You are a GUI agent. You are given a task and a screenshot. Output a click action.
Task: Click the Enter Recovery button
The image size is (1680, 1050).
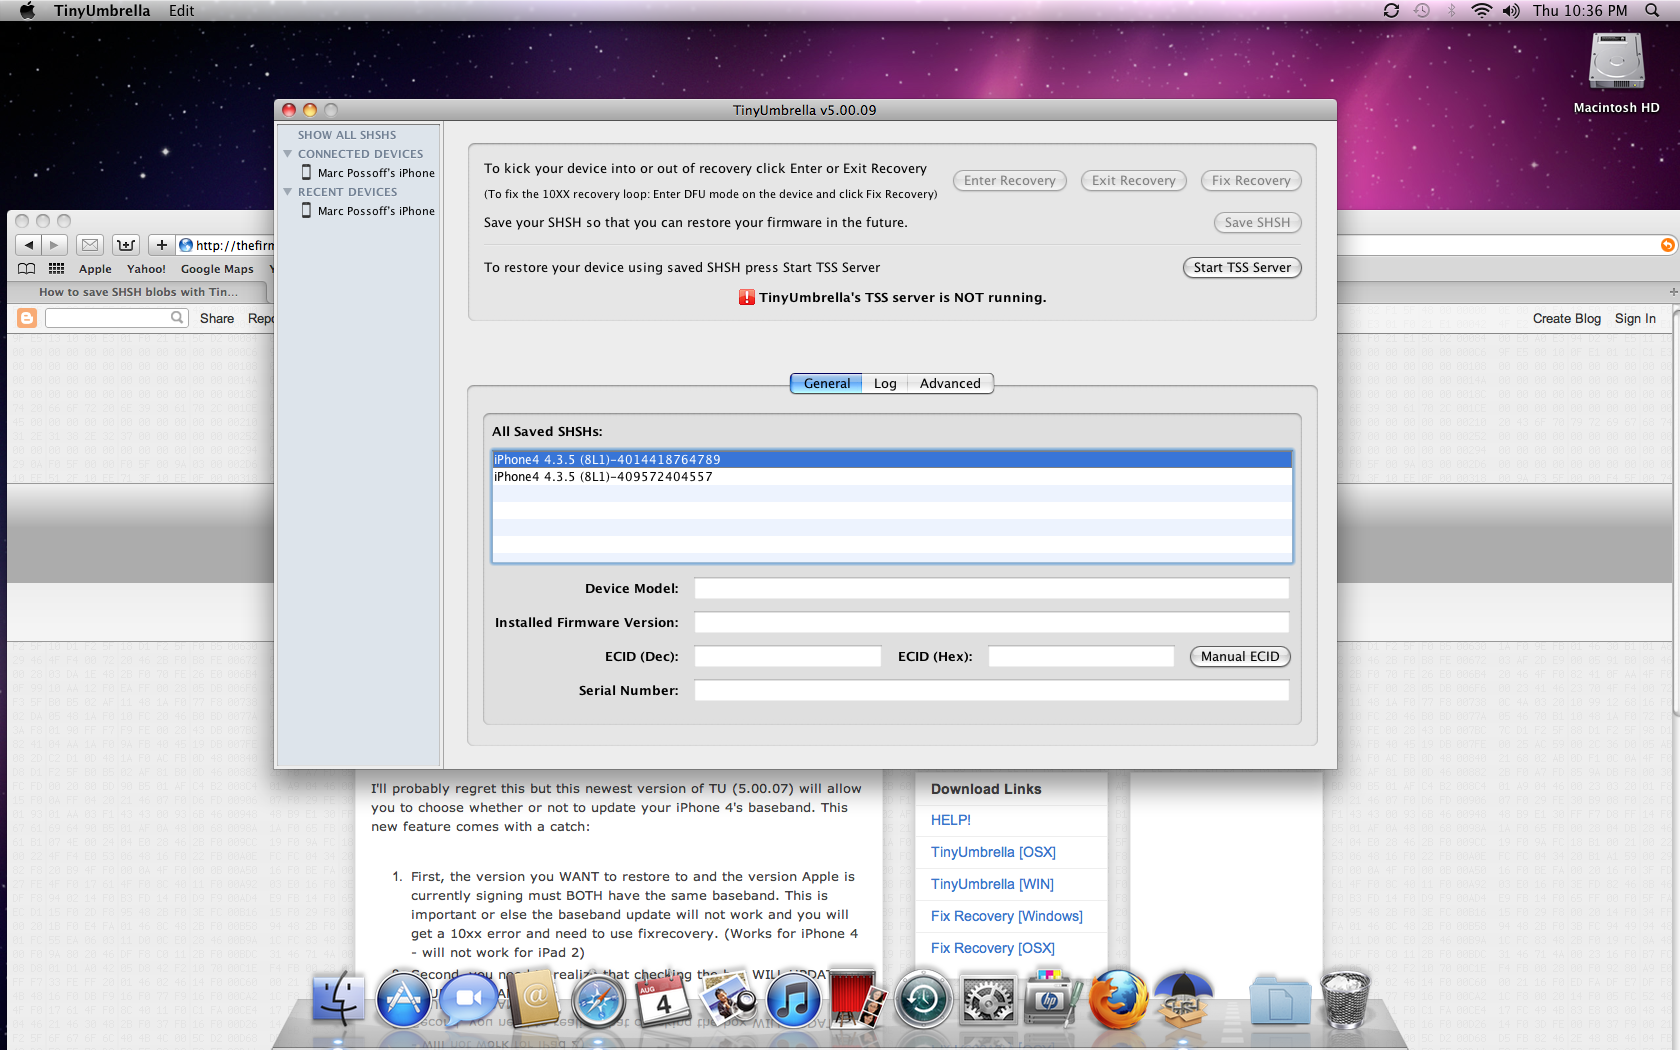click(x=1009, y=181)
